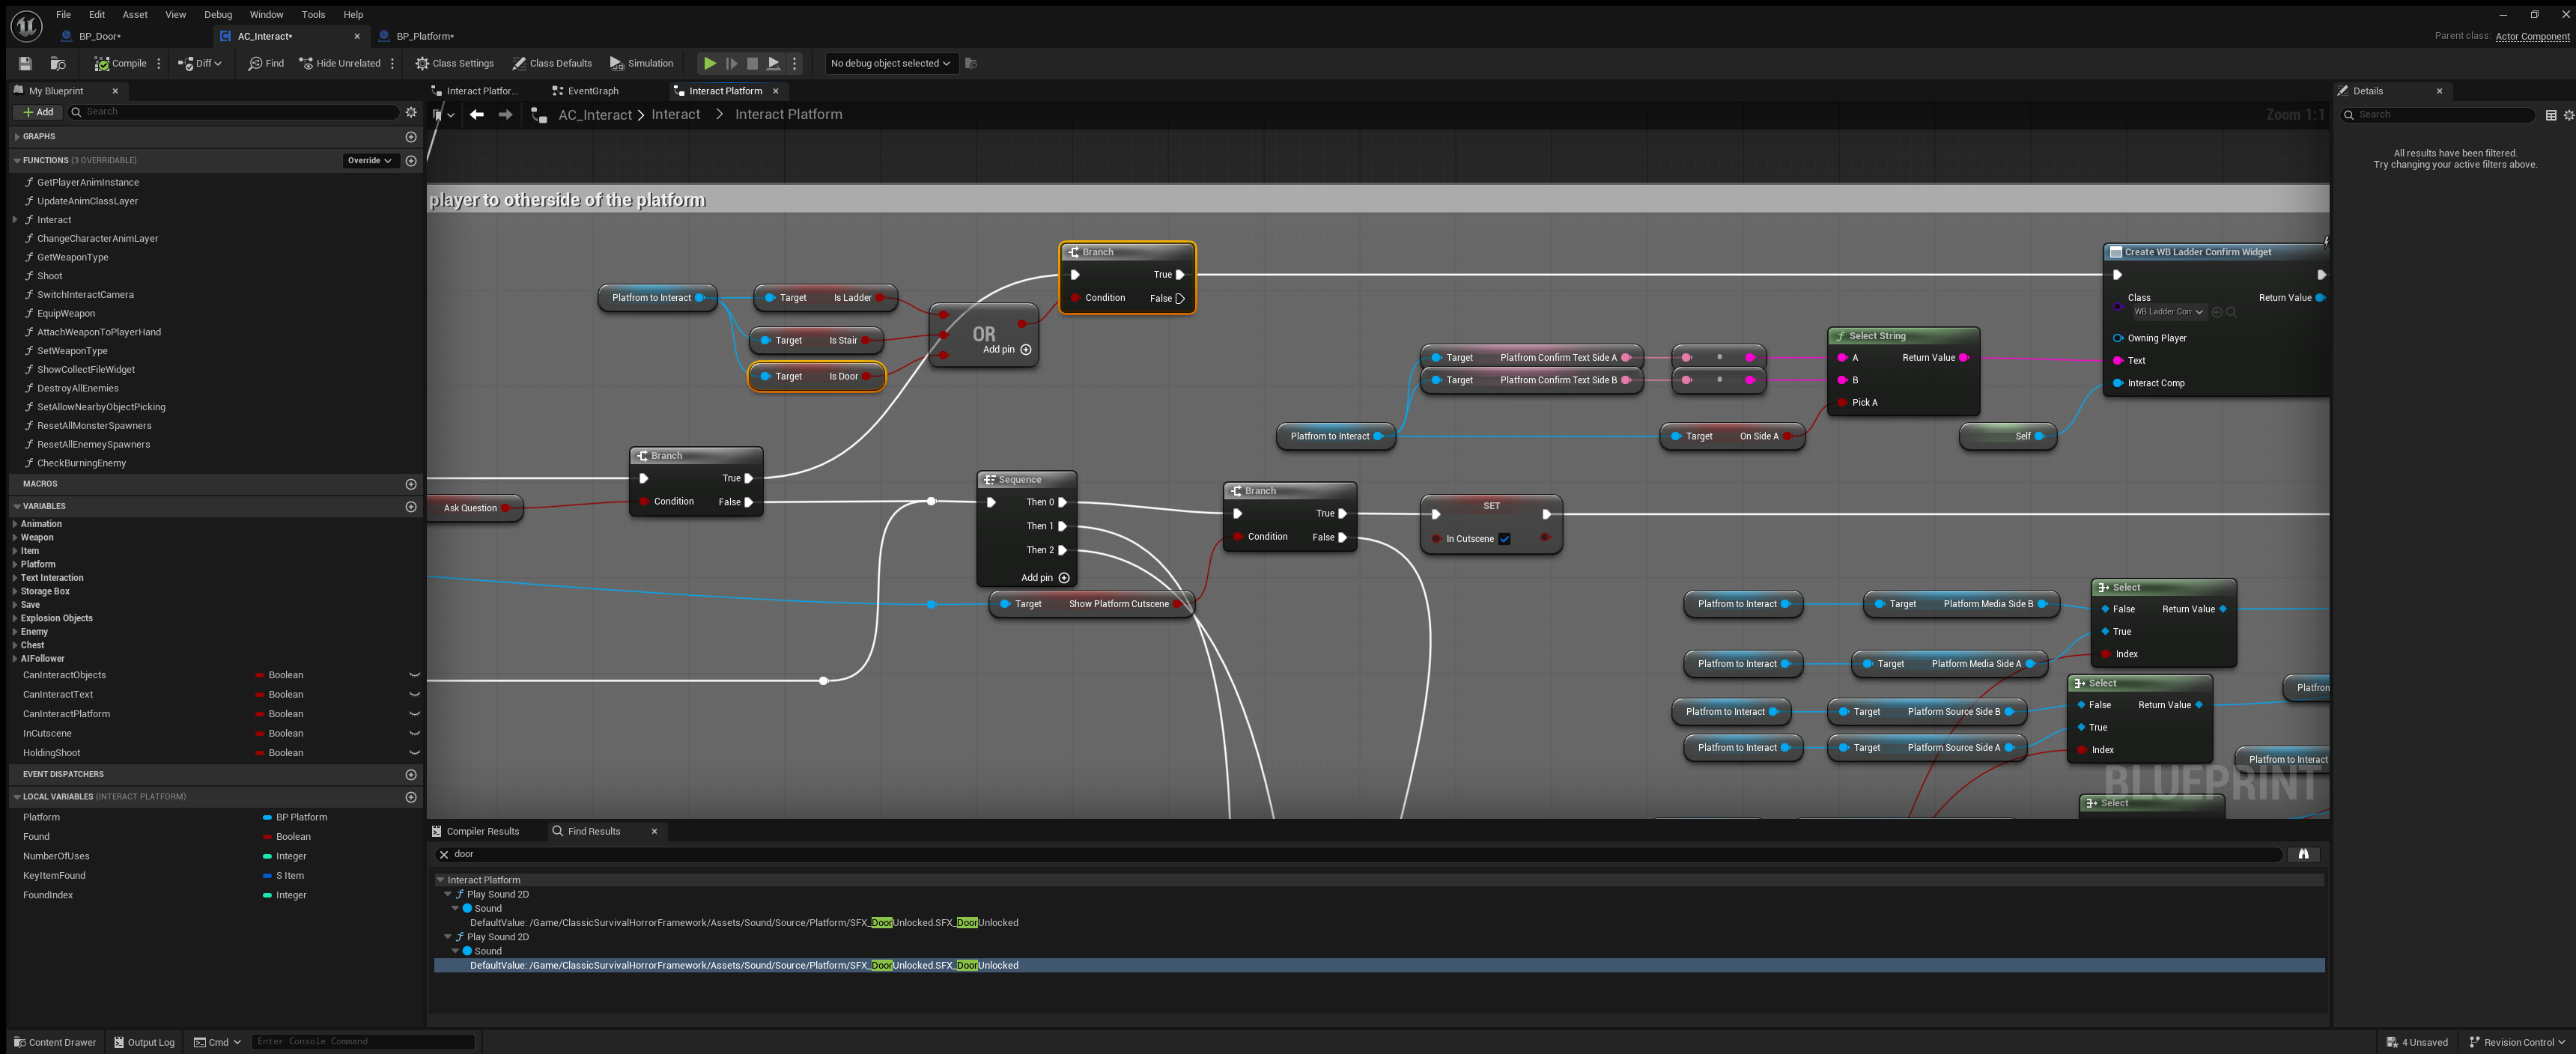The height and width of the screenshot is (1054, 2576).
Task: Click the Find toolbar button
Action: tap(266, 63)
